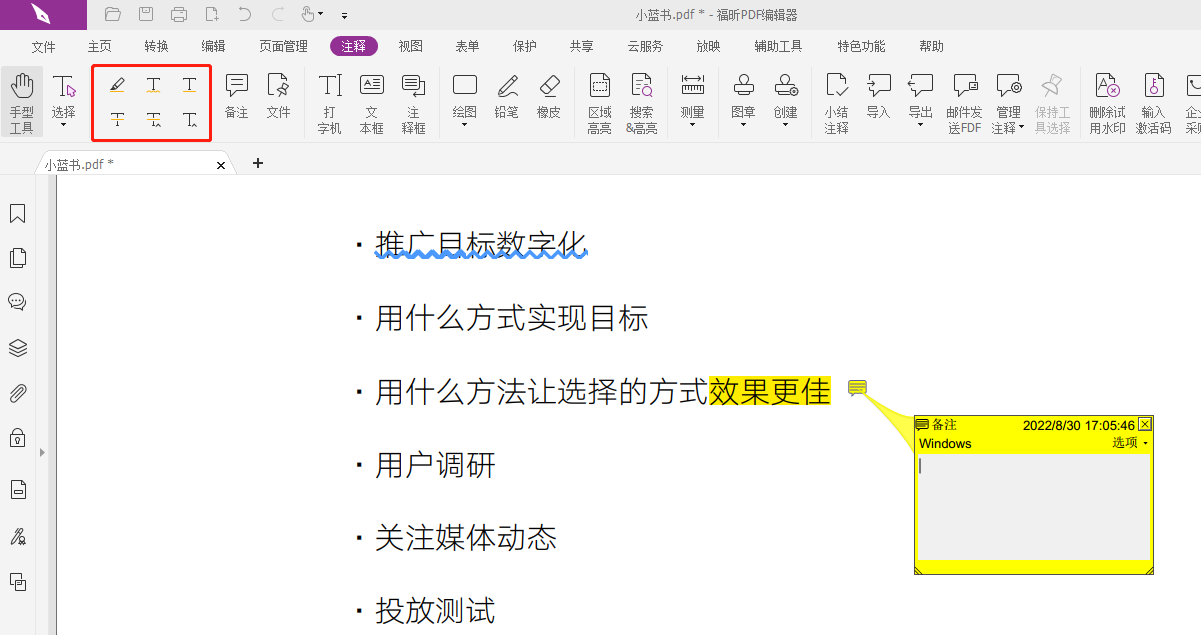1201x635 pixels.
Task: Pick the 铅笔 pencil drawing tool
Action: (506, 95)
